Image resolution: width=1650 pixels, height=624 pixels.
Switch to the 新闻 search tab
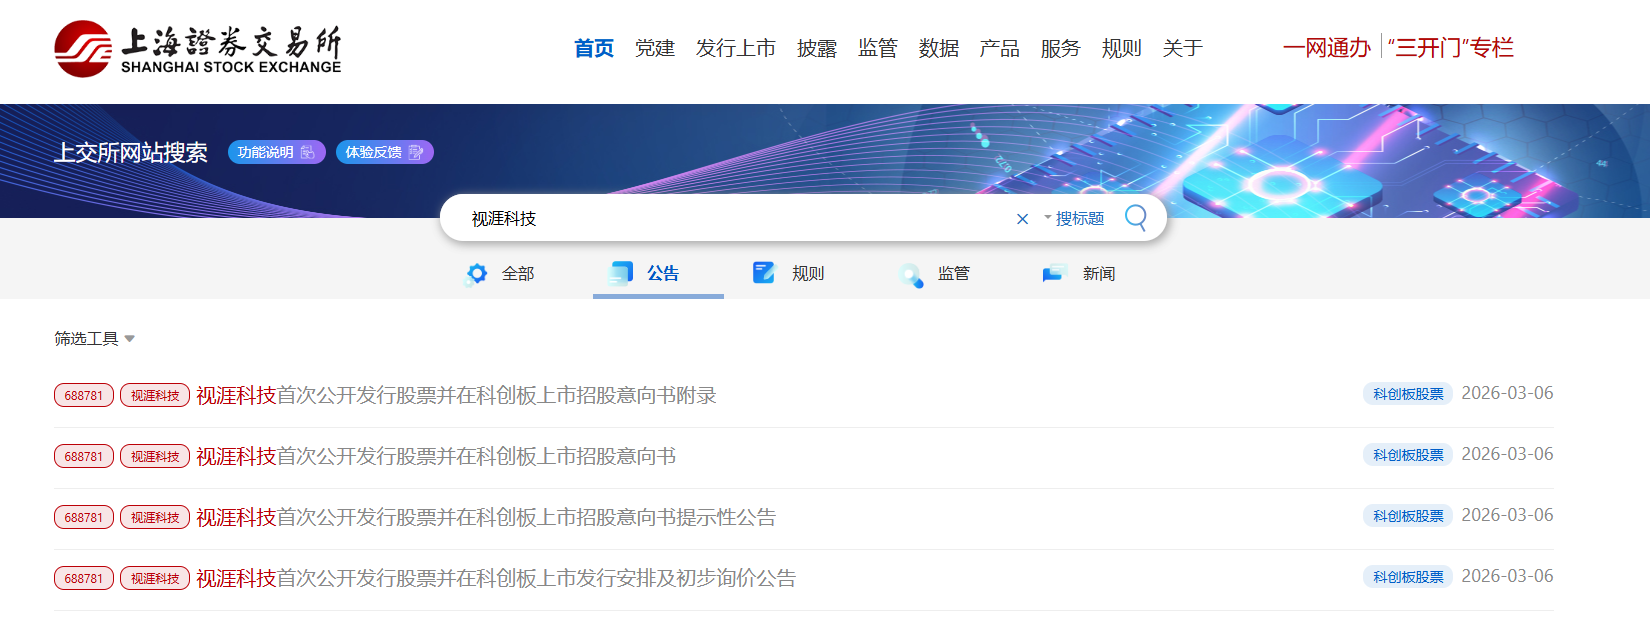(x=1099, y=273)
